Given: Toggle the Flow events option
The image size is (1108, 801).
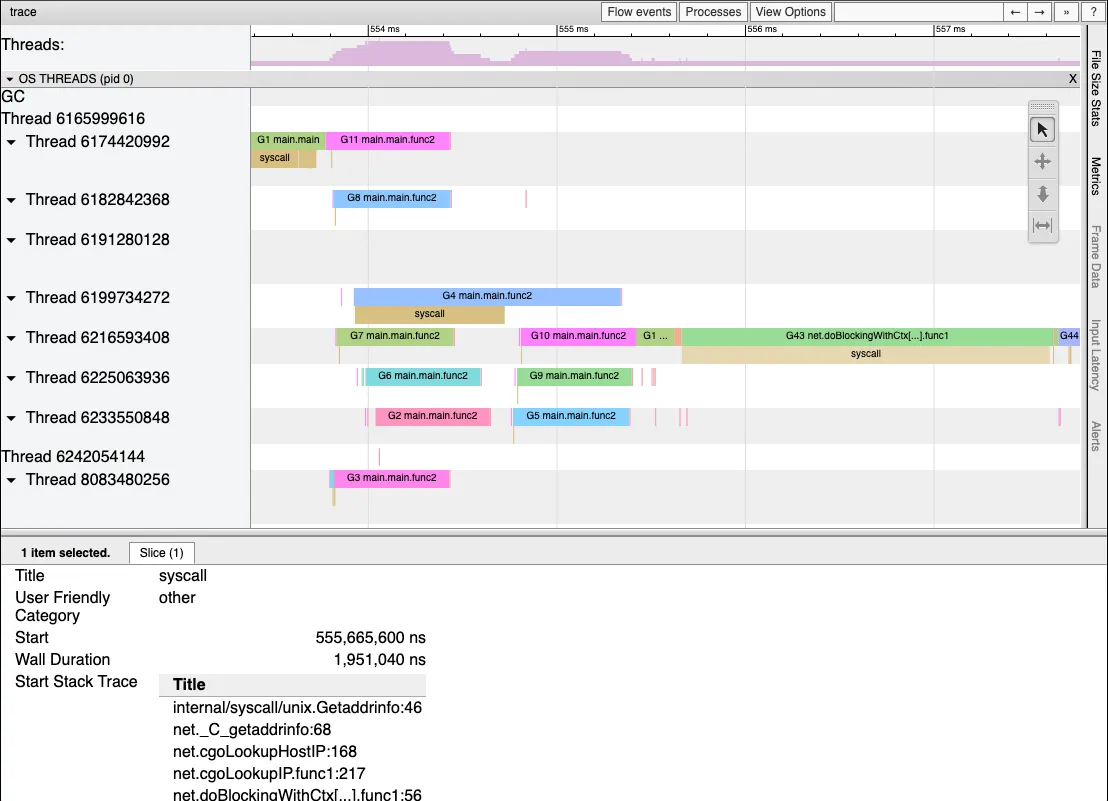Looking at the screenshot, I should pos(639,12).
